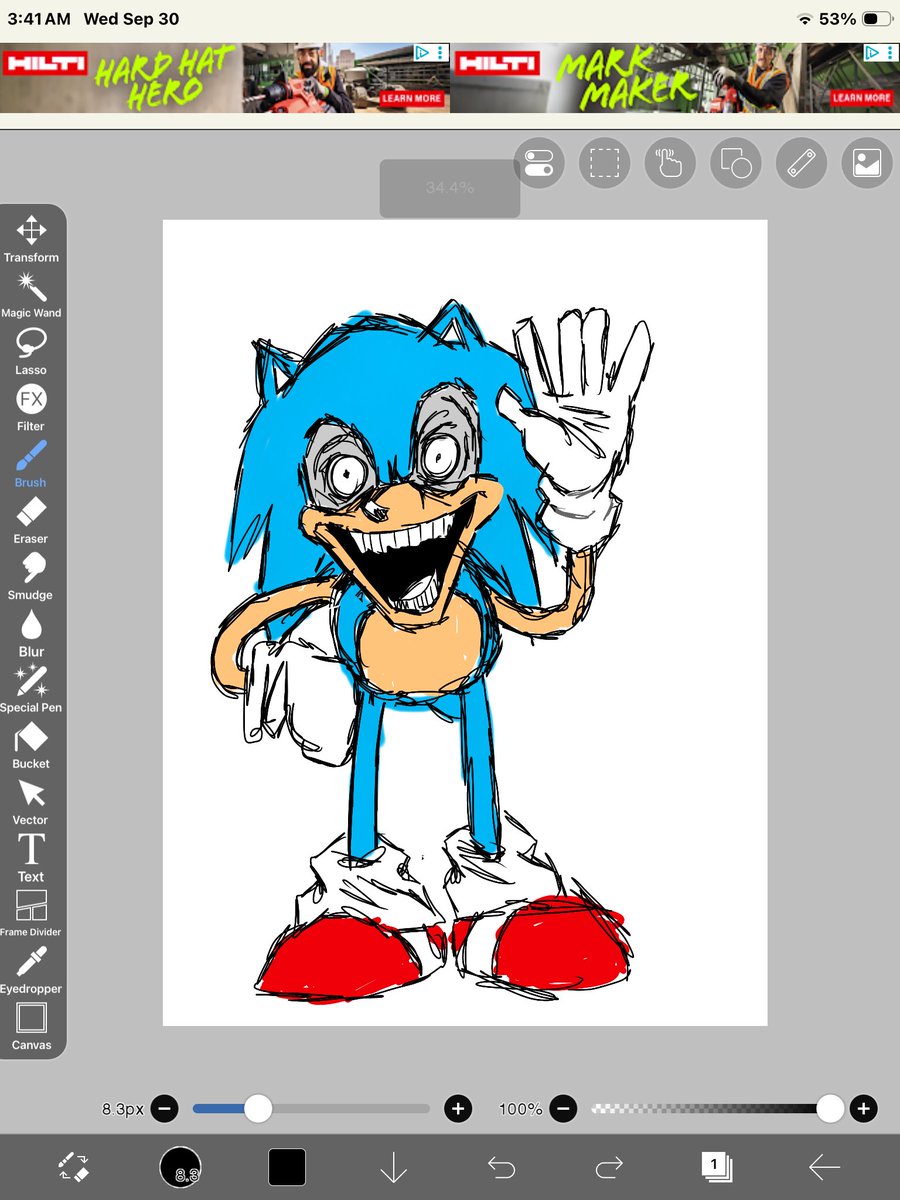Increase opacity with plus button
This screenshot has height=1200, width=900.
pos(863,1108)
